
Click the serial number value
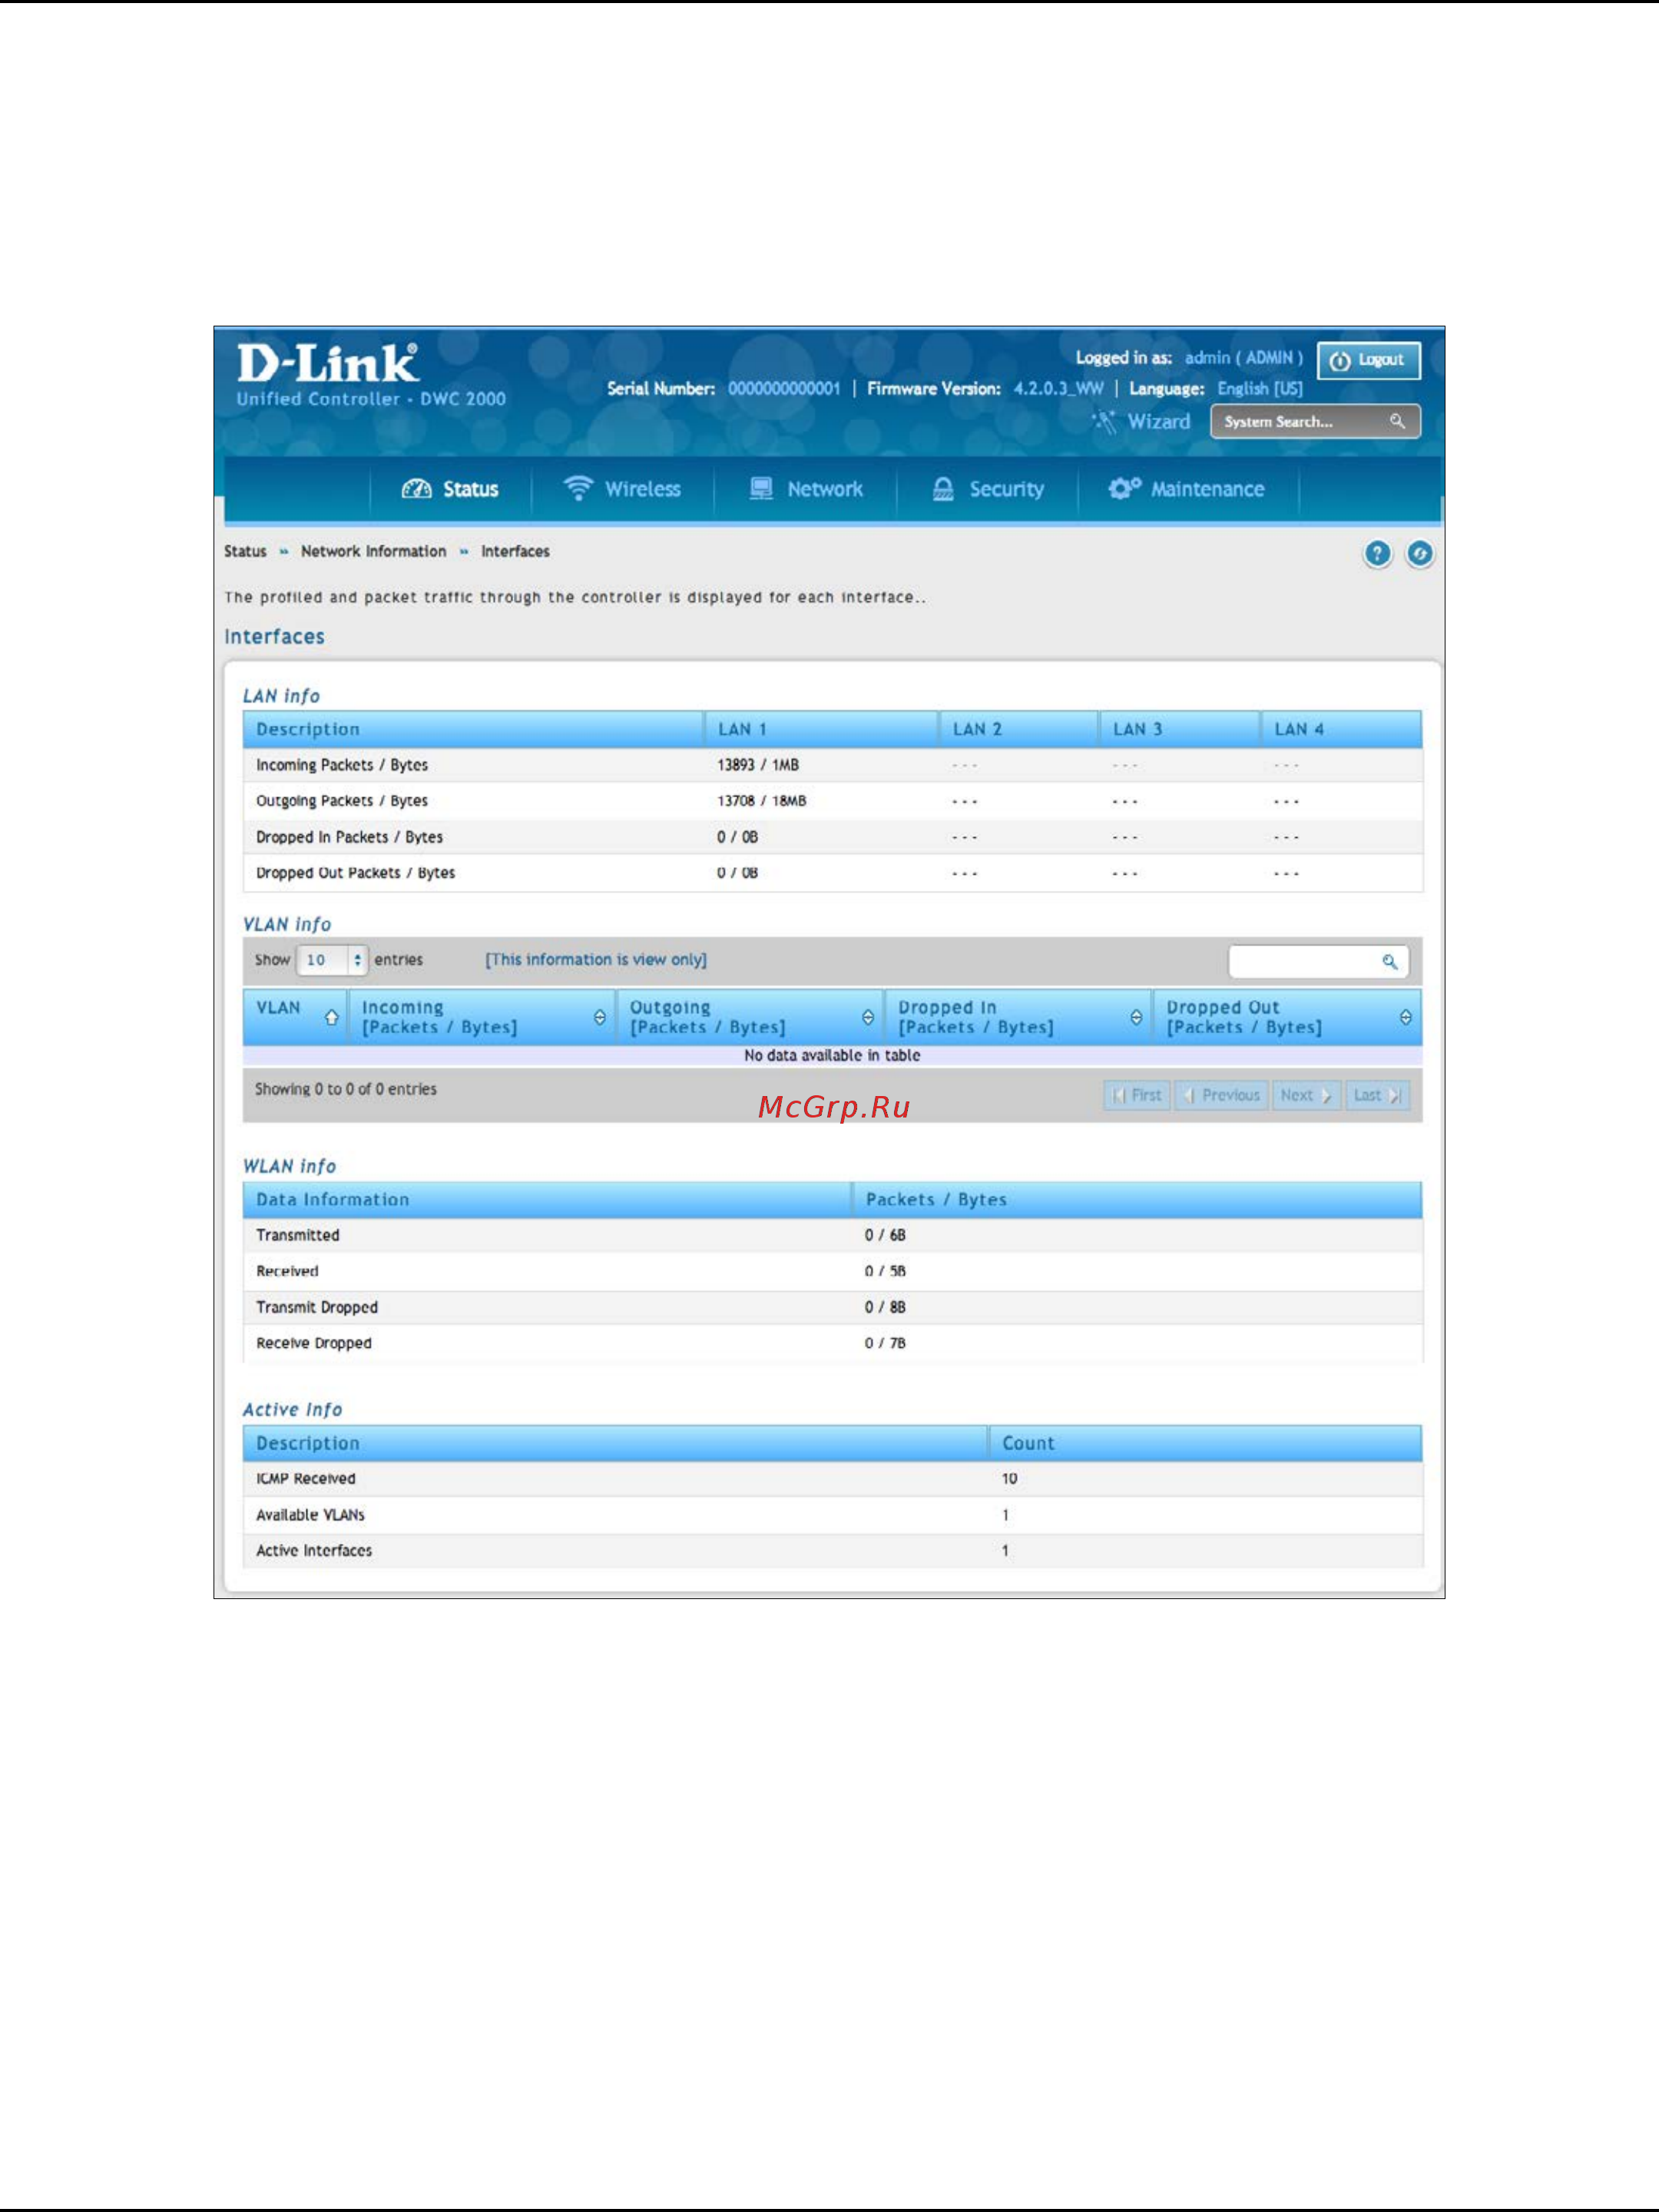click(x=783, y=388)
